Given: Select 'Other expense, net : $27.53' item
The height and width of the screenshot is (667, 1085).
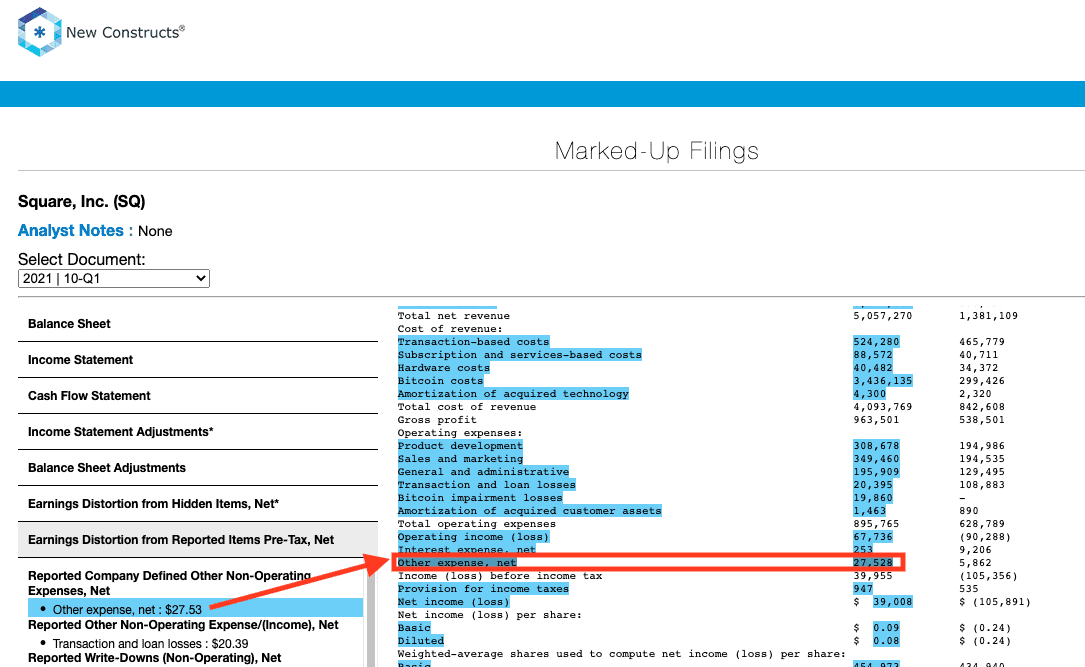Looking at the screenshot, I should click(x=195, y=609).
